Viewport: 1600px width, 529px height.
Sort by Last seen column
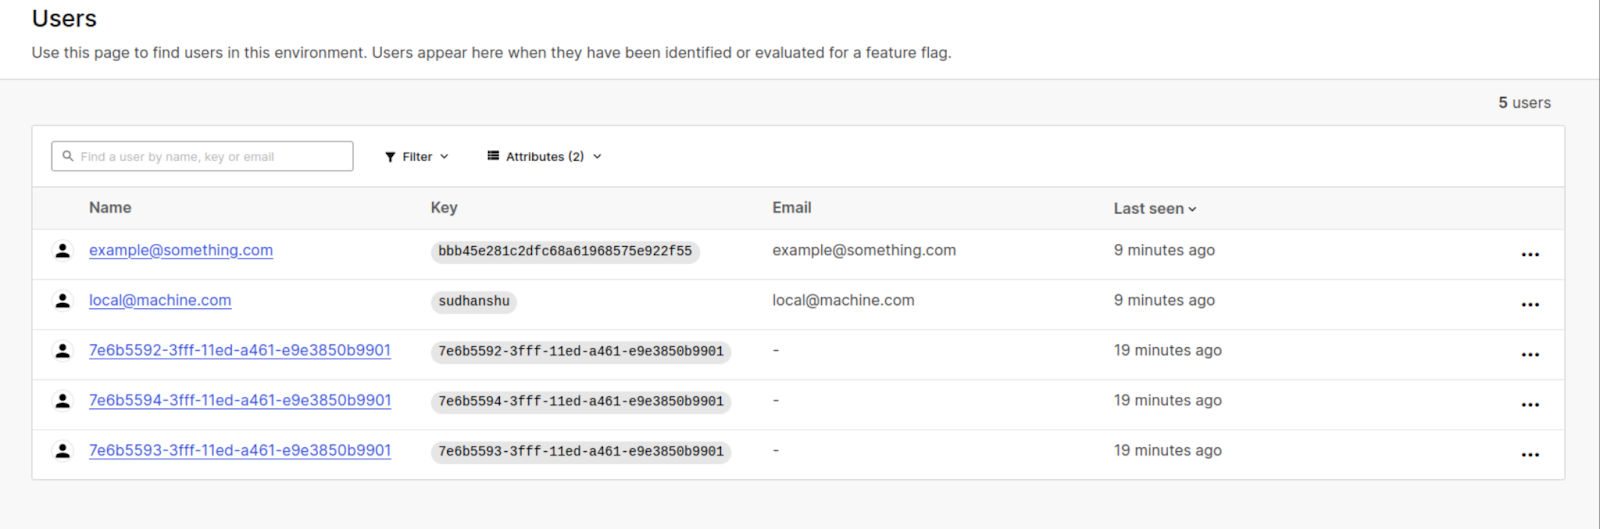(x=1154, y=209)
